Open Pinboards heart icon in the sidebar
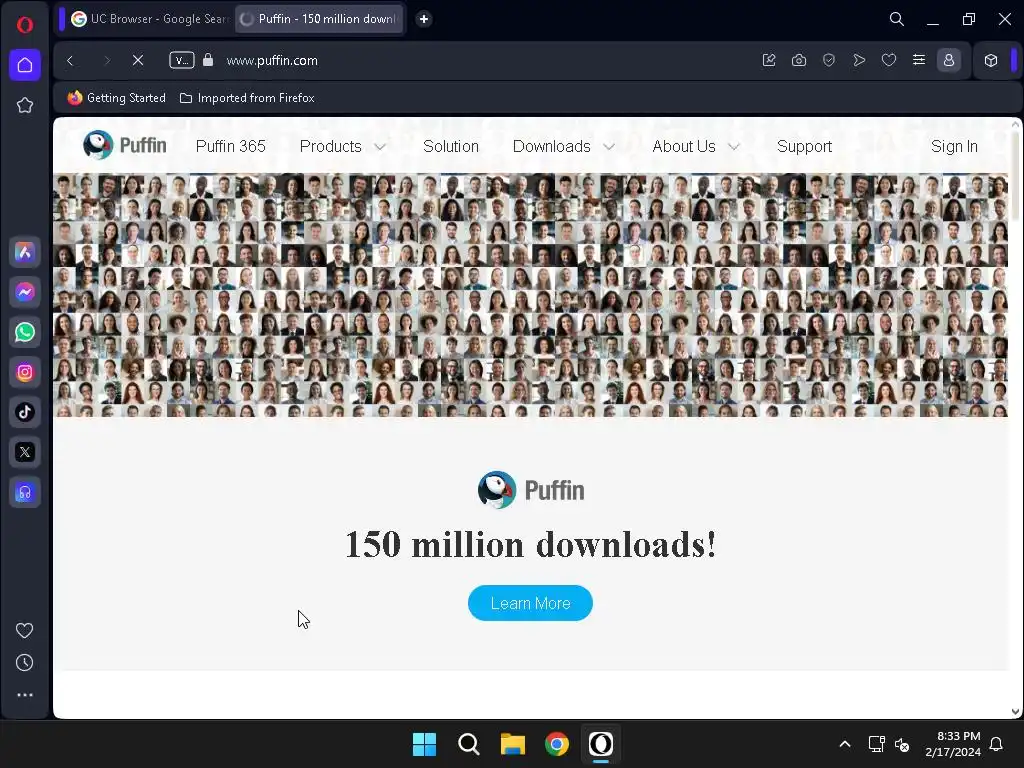 (x=25, y=630)
